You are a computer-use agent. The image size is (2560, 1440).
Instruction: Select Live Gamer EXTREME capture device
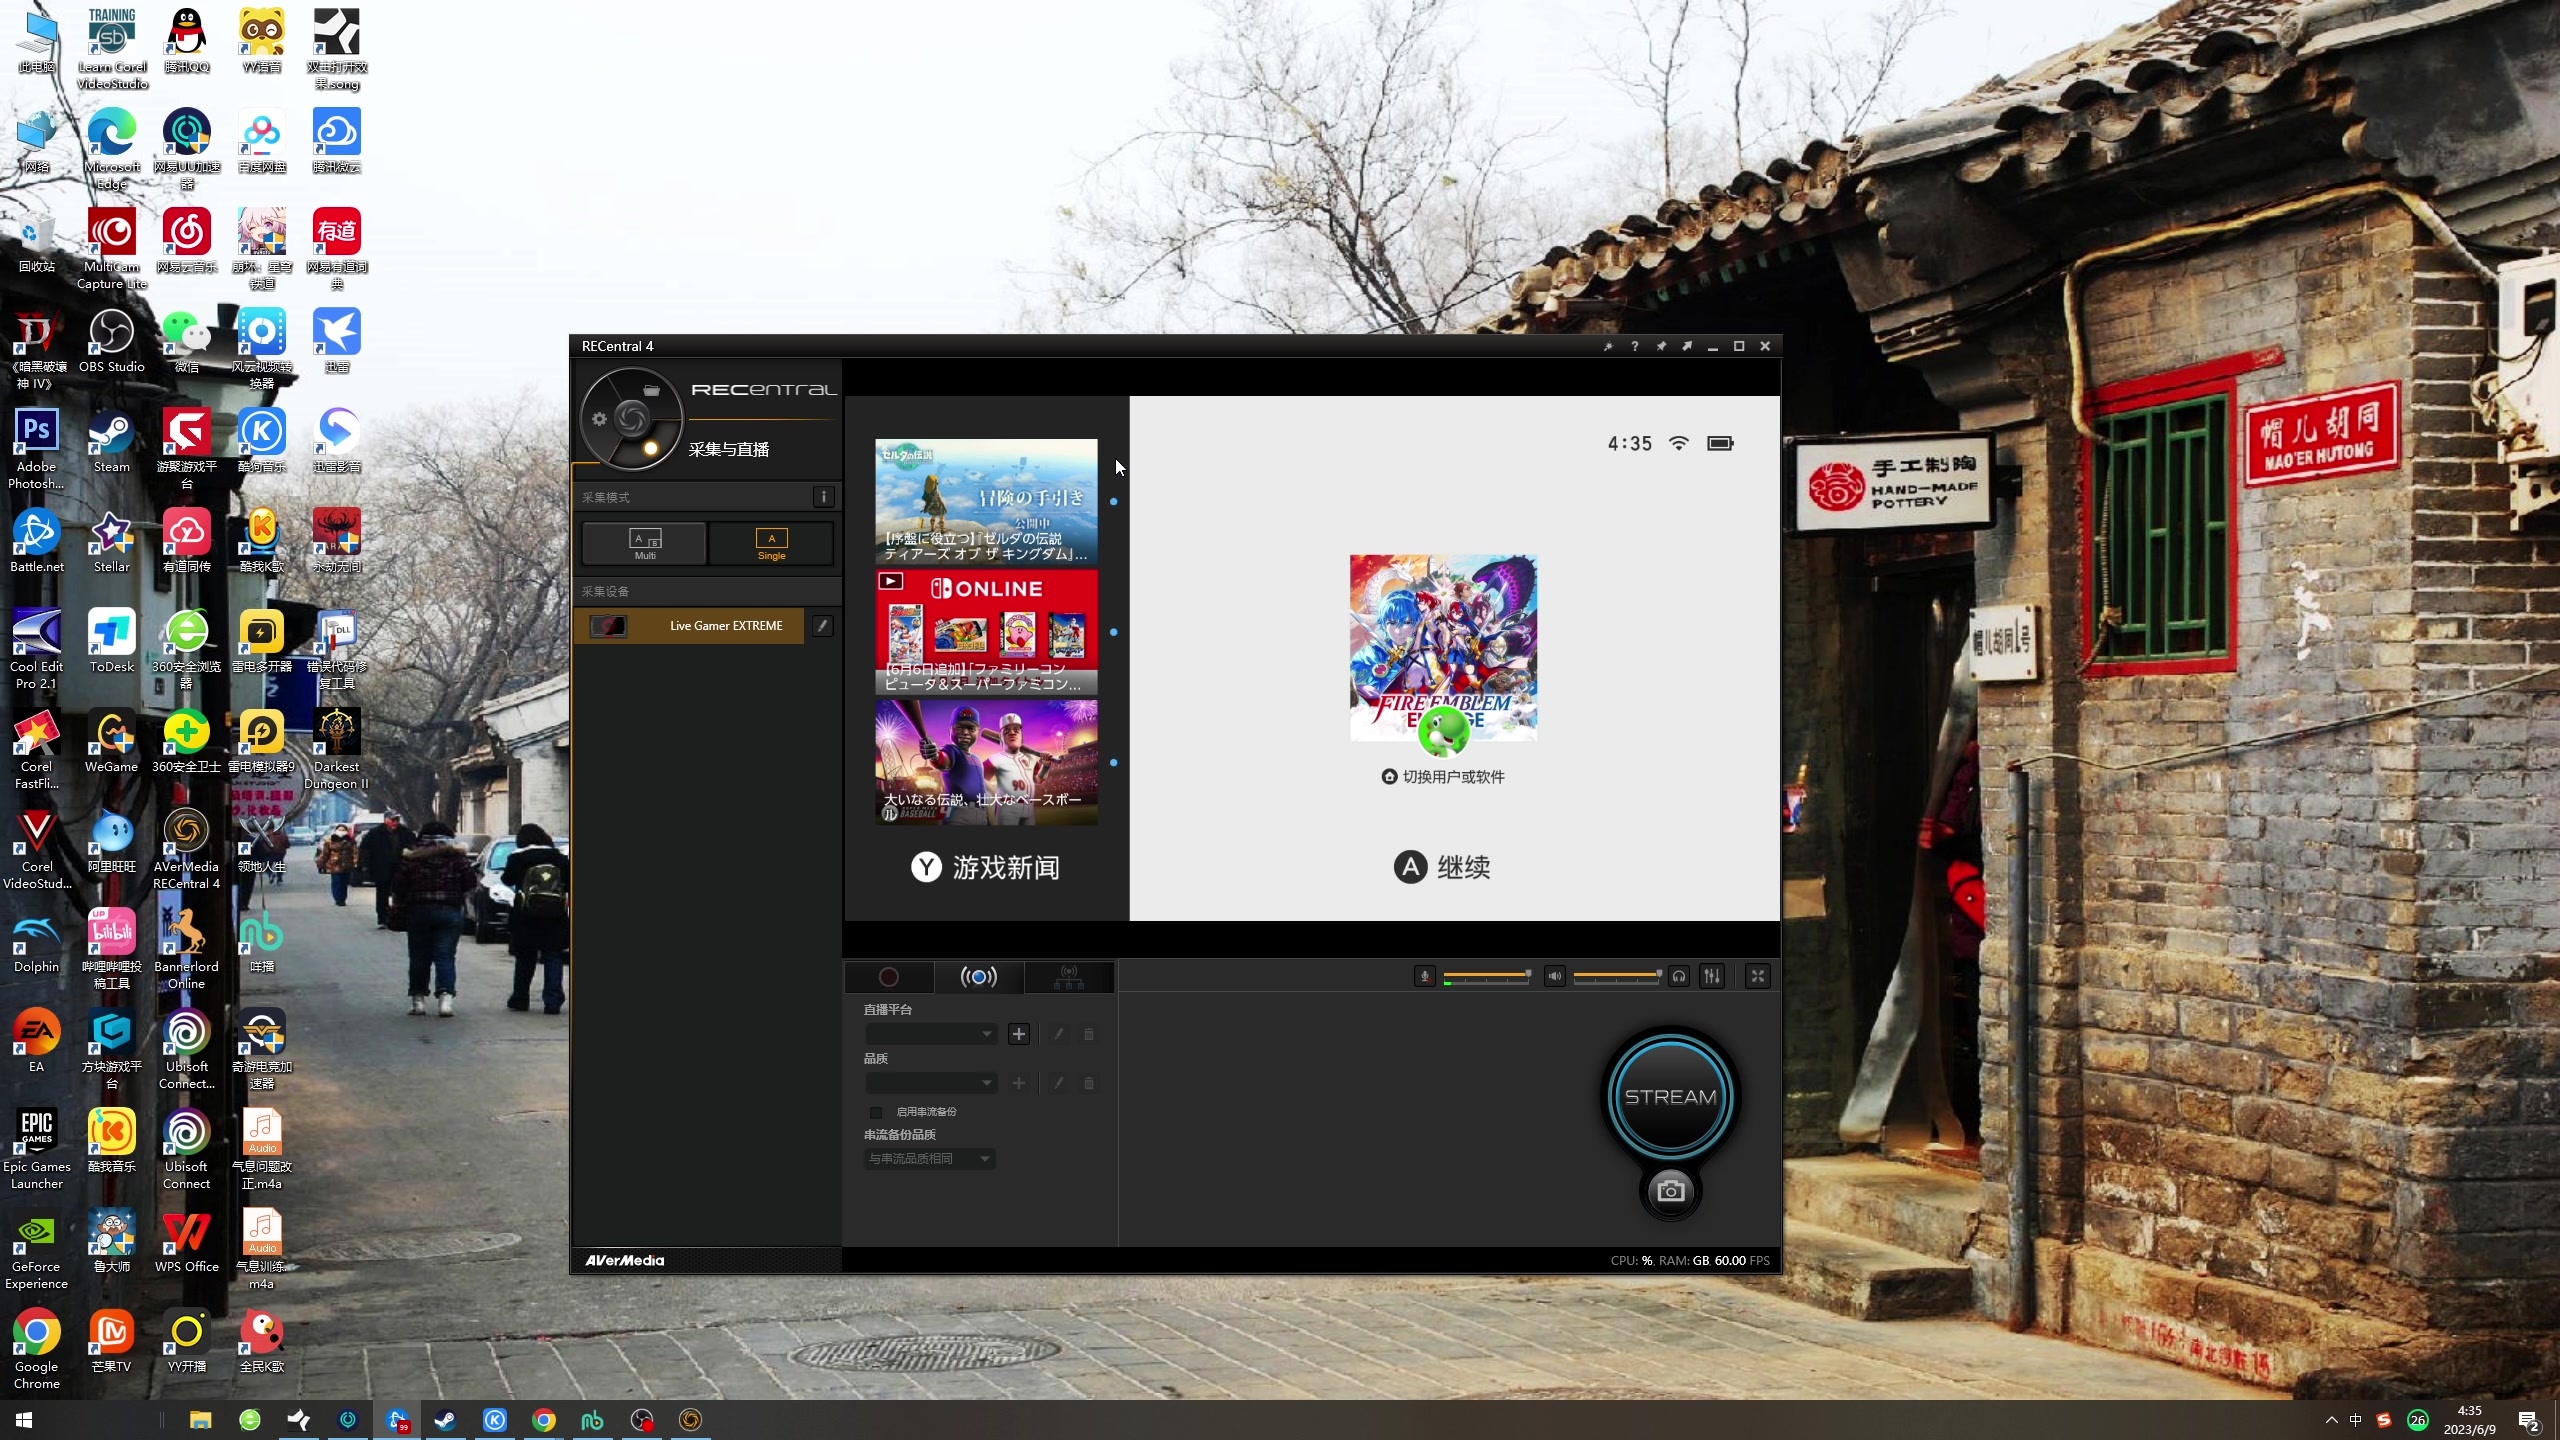tap(689, 626)
